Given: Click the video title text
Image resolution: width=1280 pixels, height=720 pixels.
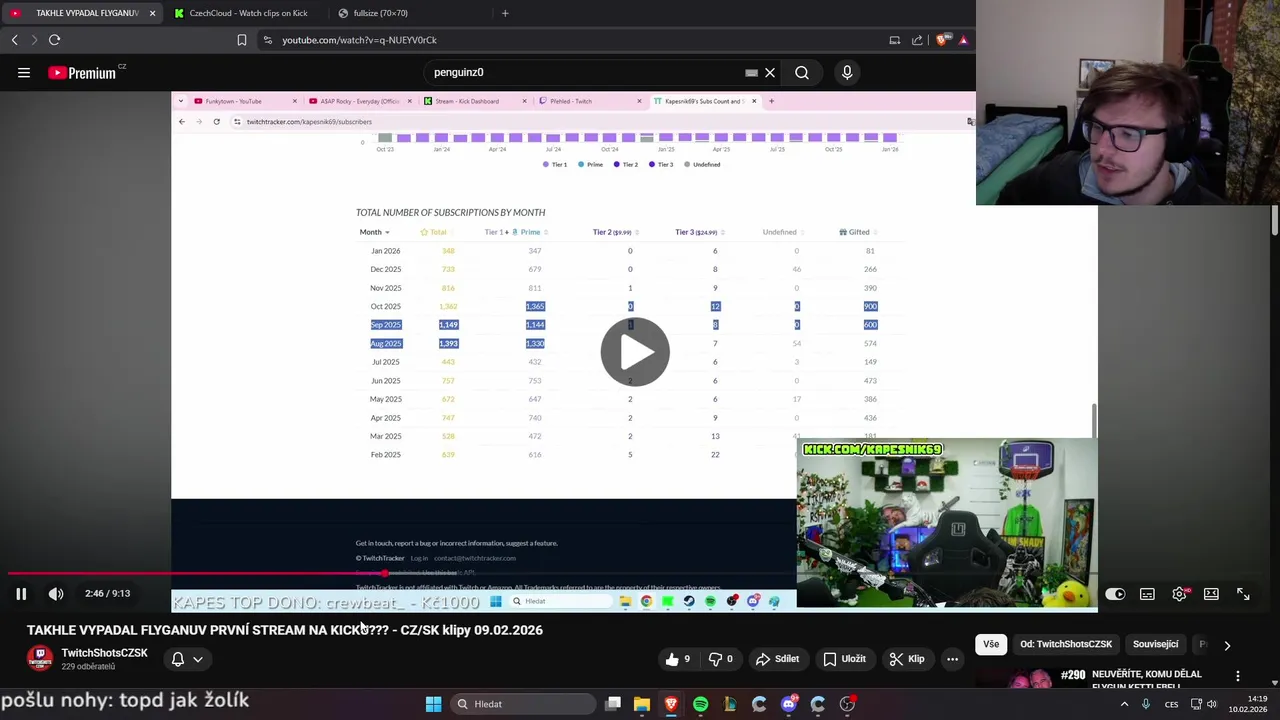Looking at the screenshot, I should pos(285,630).
